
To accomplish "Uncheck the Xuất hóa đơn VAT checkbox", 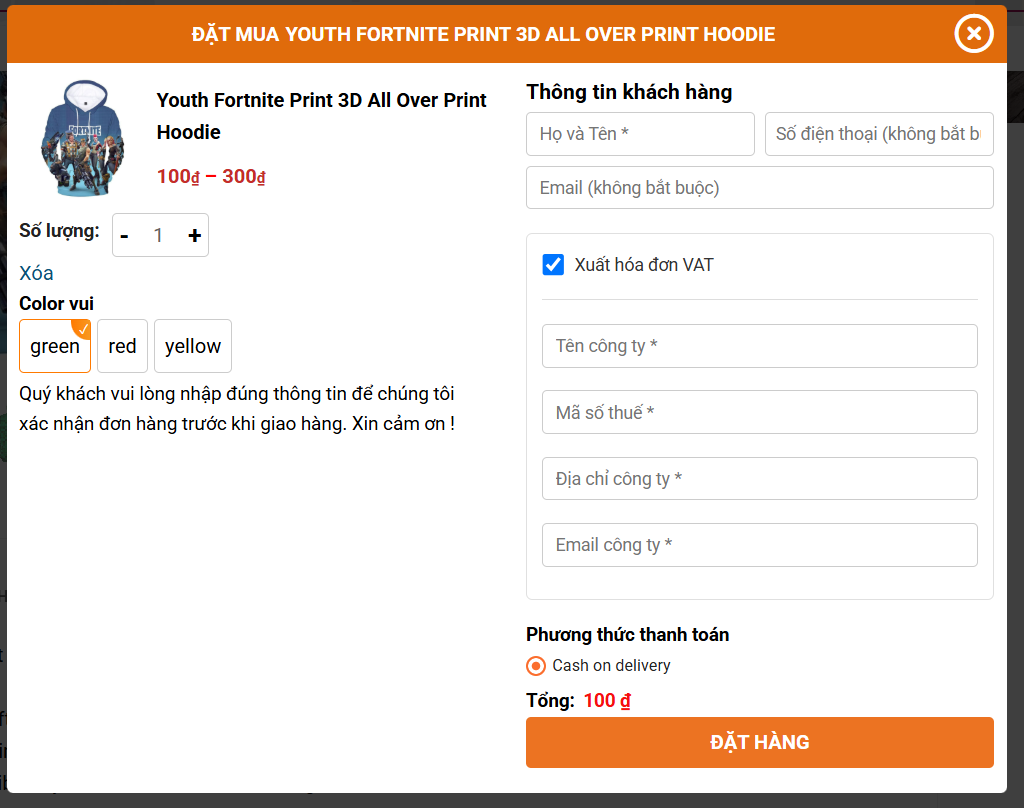I will pyautogui.click(x=553, y=264).
